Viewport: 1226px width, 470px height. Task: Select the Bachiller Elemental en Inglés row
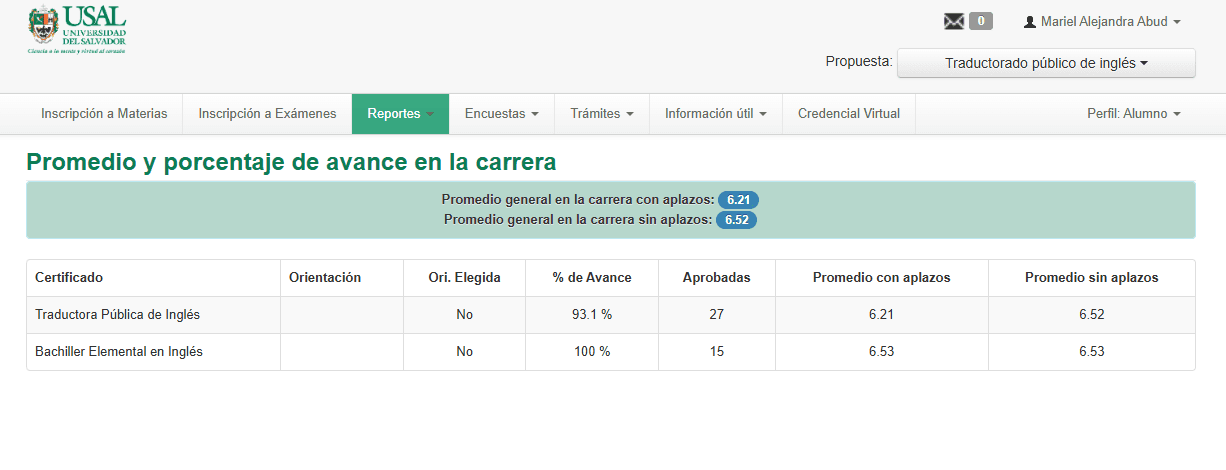(119, 352)
